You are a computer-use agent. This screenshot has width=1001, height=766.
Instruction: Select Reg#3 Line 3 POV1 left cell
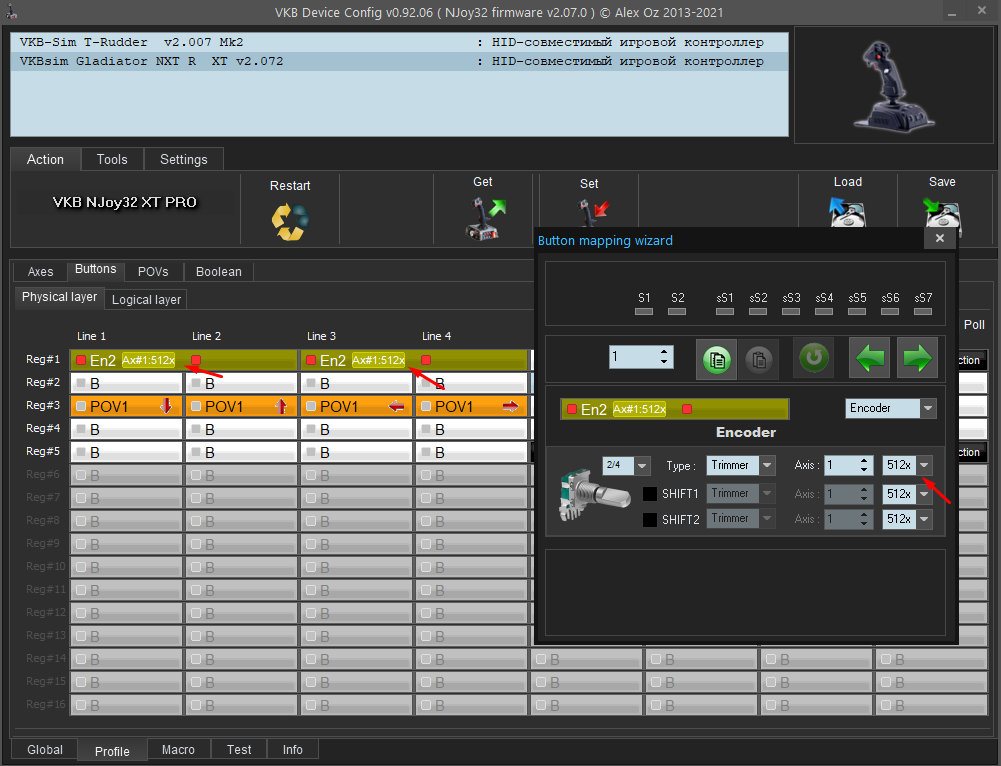click(x=357, y=406)
